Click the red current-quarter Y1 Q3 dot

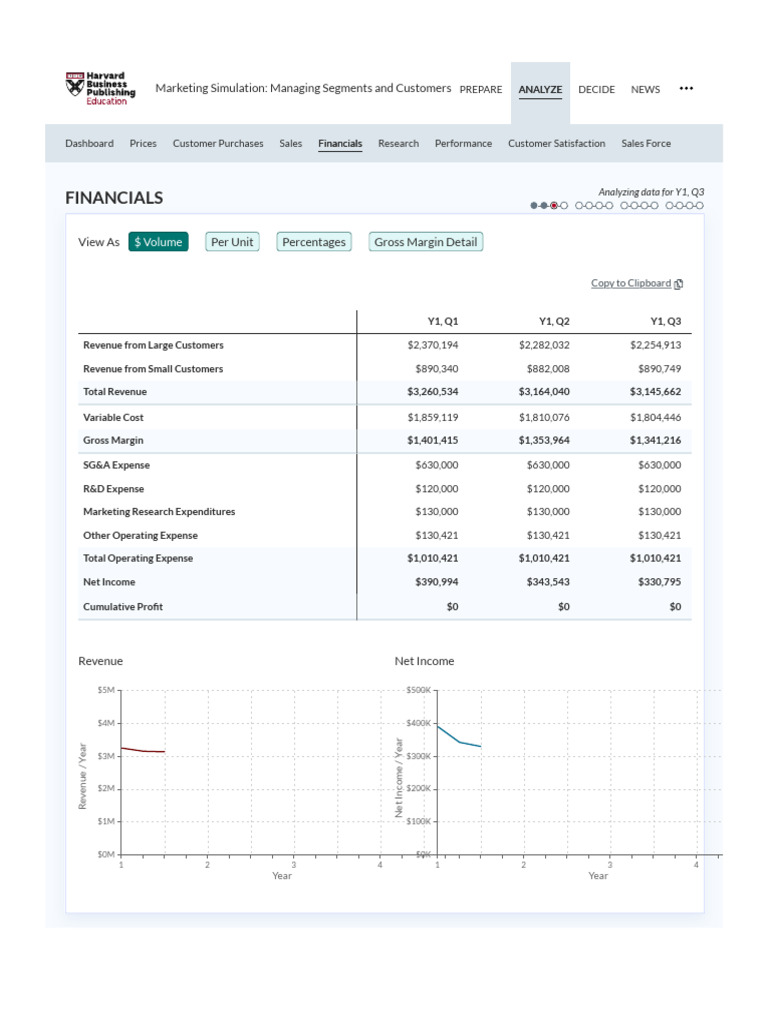[x=554, y=206]
